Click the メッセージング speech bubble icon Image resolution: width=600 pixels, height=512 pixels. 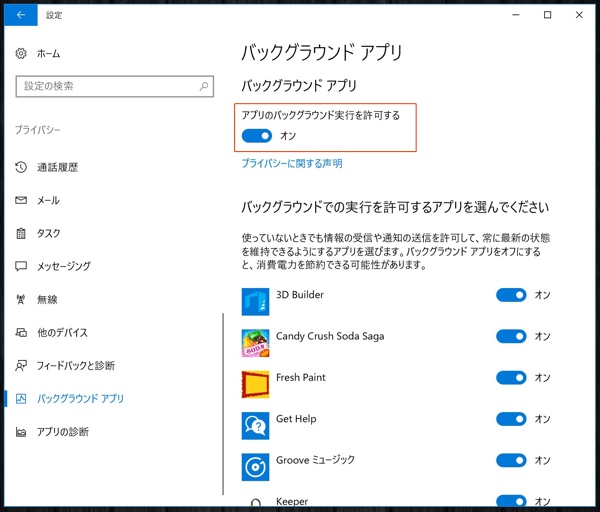(21, 266)
